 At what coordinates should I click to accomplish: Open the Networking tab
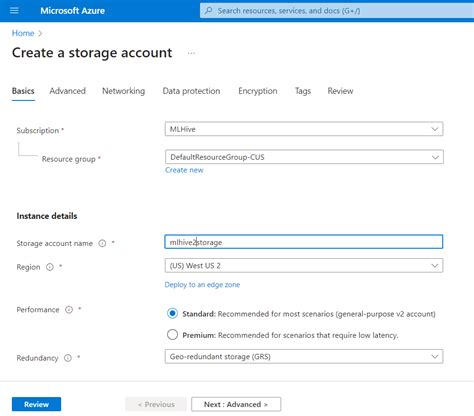tap(123, 91)
